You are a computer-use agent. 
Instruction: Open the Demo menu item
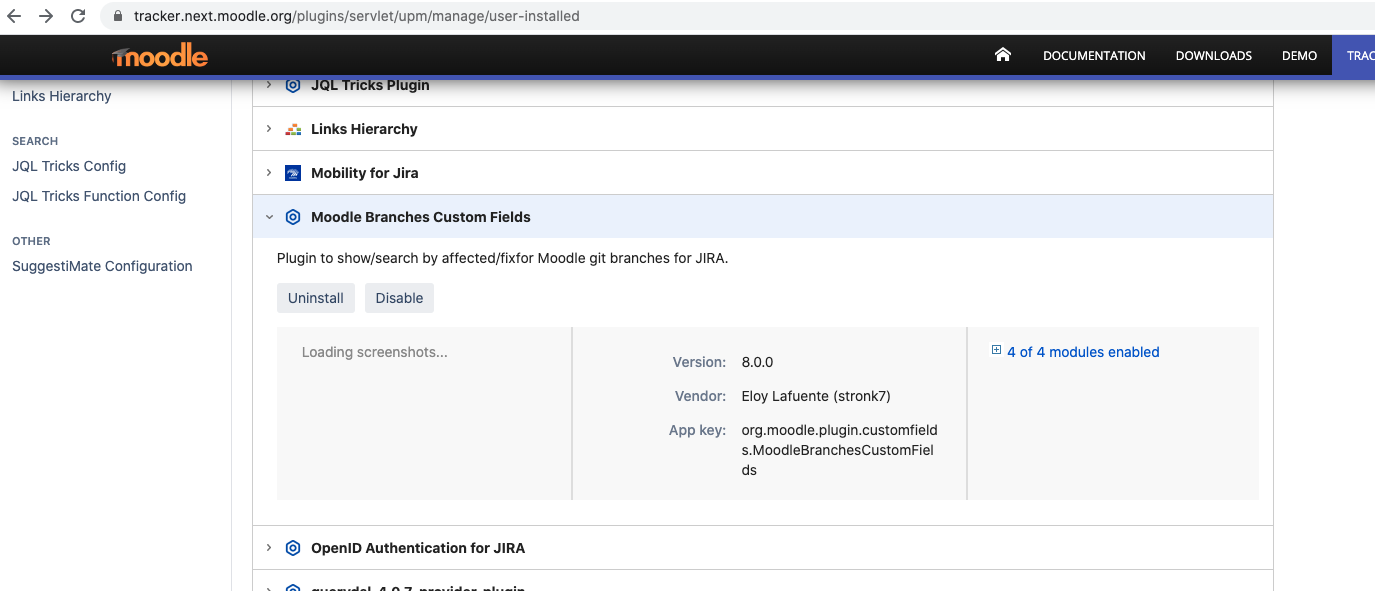click(x=1299, y=56)
